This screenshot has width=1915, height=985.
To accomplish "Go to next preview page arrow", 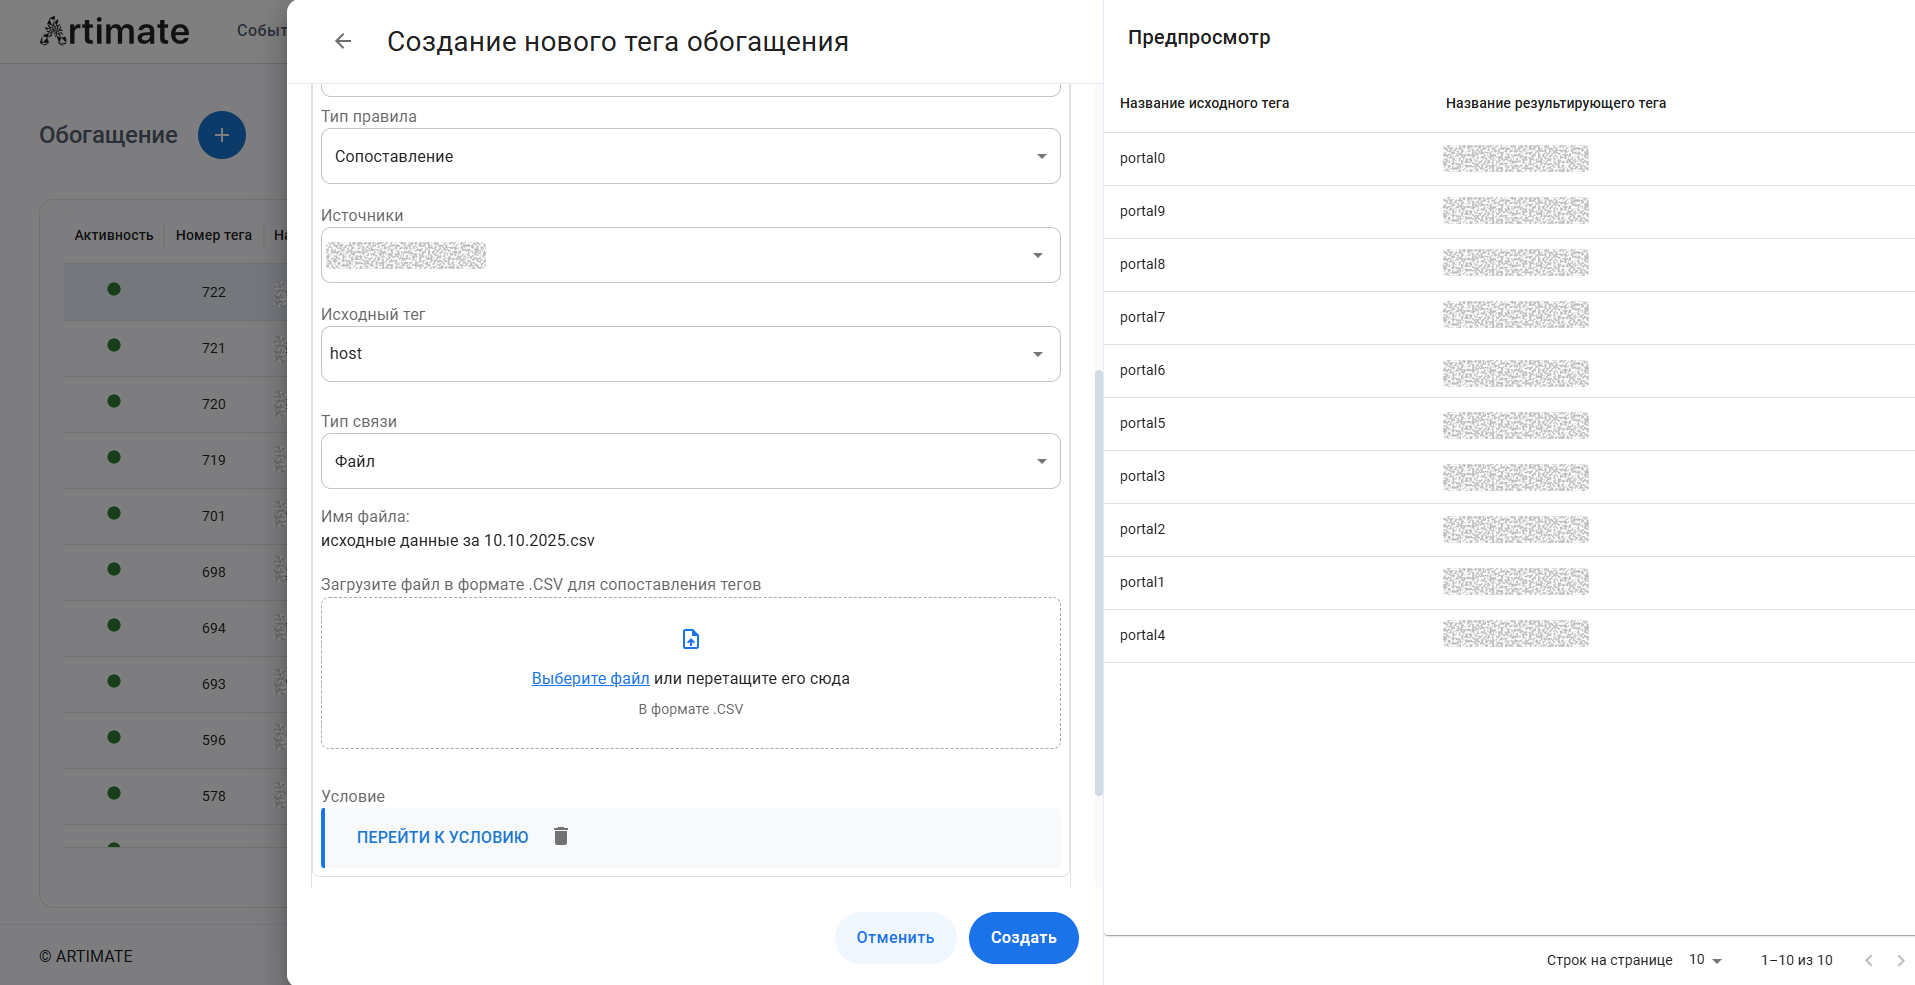I will click(x=1900, y=960).
